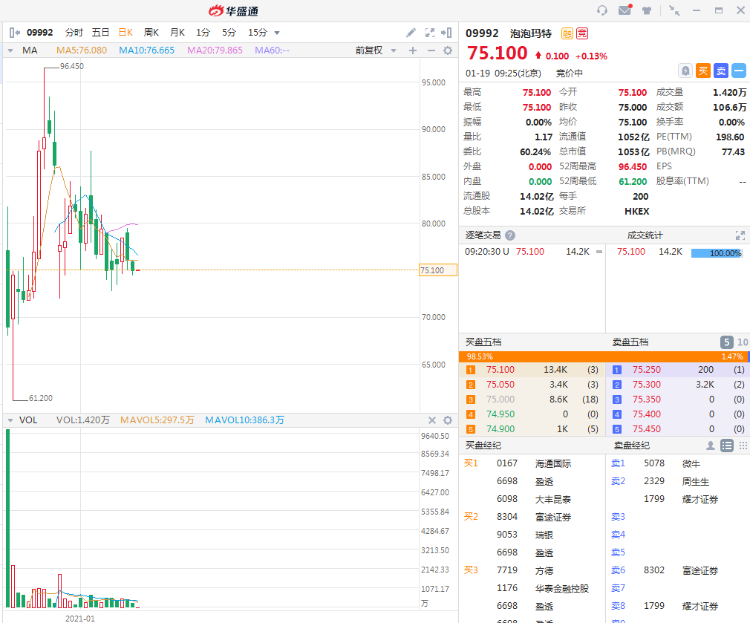Click the orange 买 buy button
Screen dimensions: 750x623
pos(703,70)
